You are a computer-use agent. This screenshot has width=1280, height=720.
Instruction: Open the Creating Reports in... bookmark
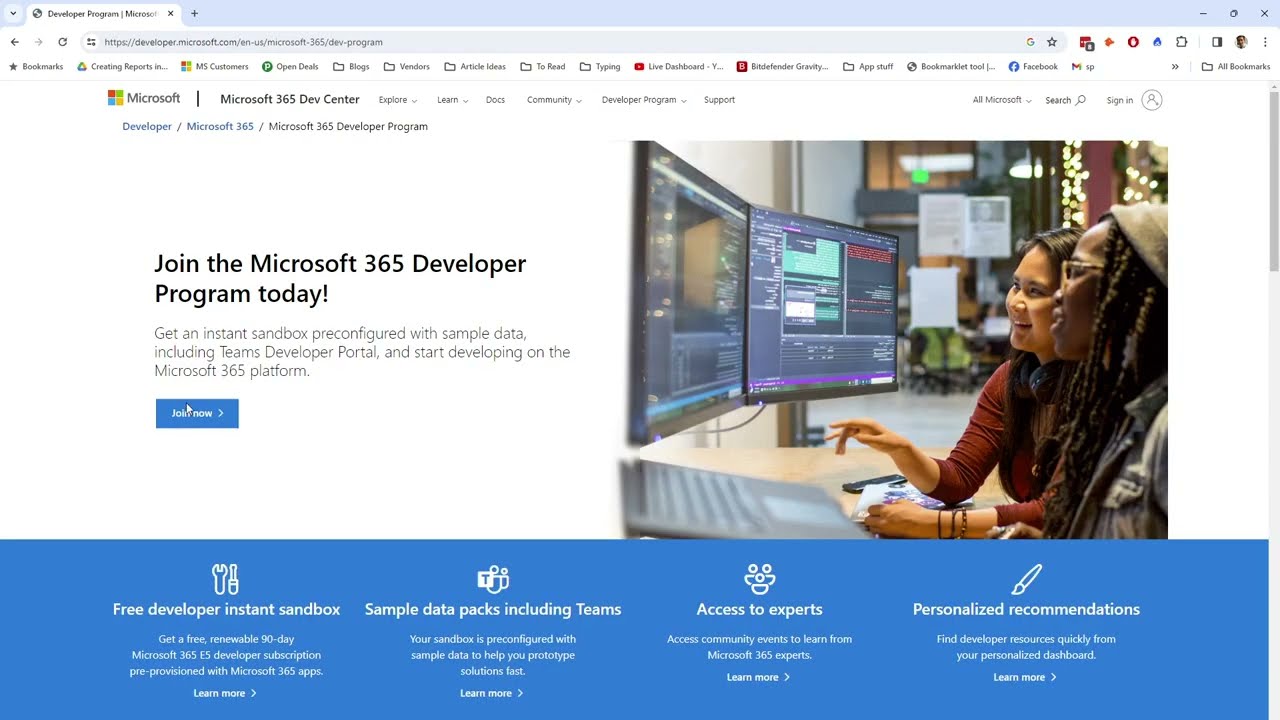[122, 67]
